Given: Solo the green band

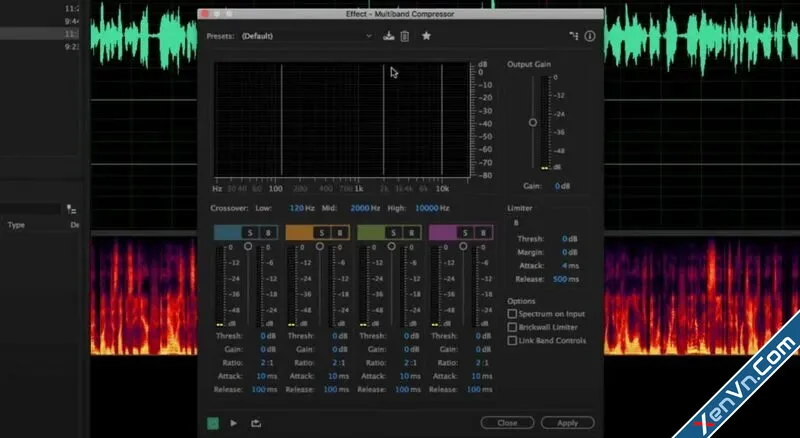Looking at the screenshot, I should click(x=393, y=233).
